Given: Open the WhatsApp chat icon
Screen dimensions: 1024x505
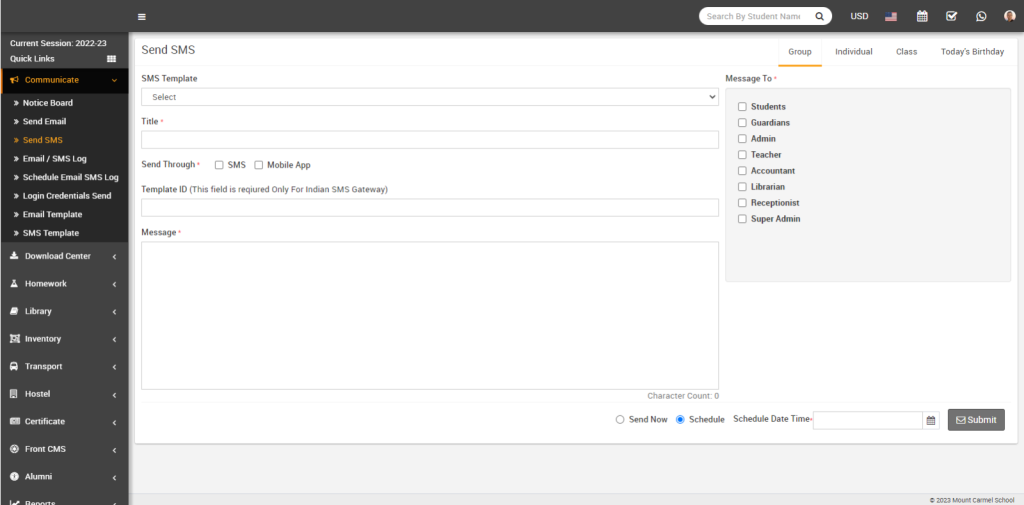Looking at the screenshot, I should pyautogui.click(x=982, y=16).
